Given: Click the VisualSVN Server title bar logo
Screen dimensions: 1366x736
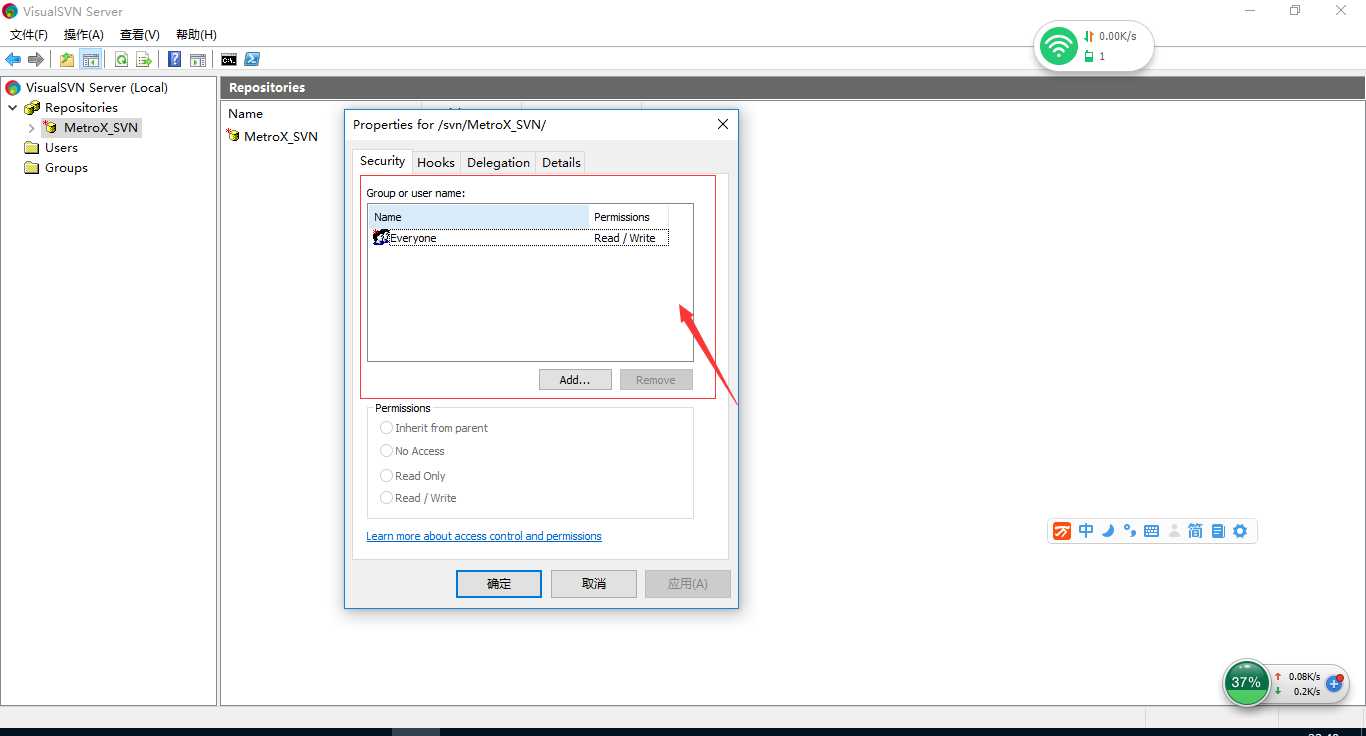Looking at the screenshot, I should pyautogui.click(x=10, y=11).
